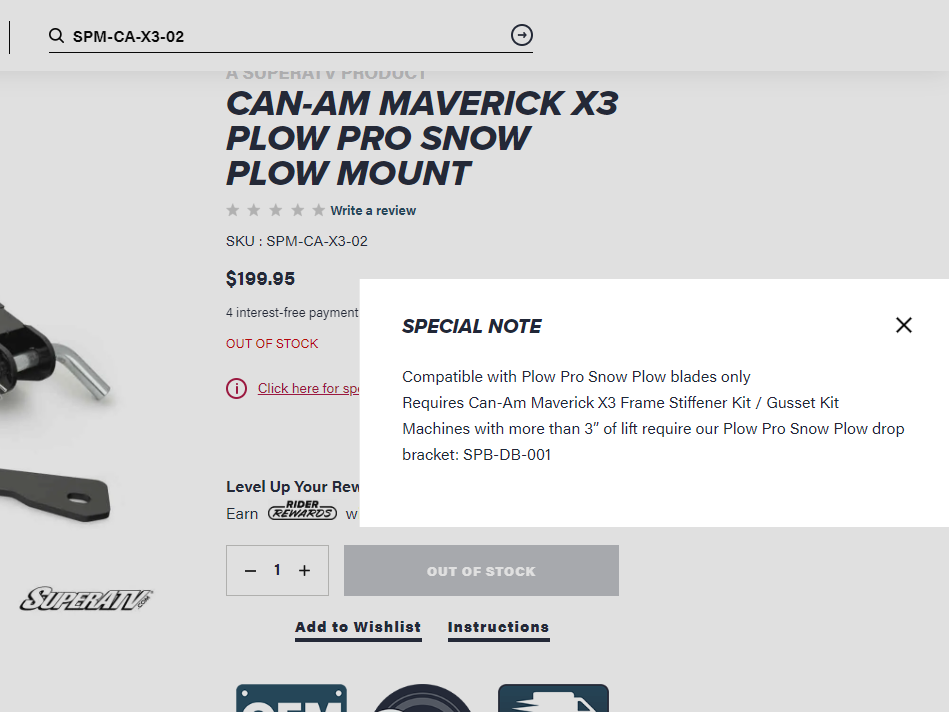Click the SuperATV logo on product image
This screenshot has height=712, width=949.
(x=87, y=599)
